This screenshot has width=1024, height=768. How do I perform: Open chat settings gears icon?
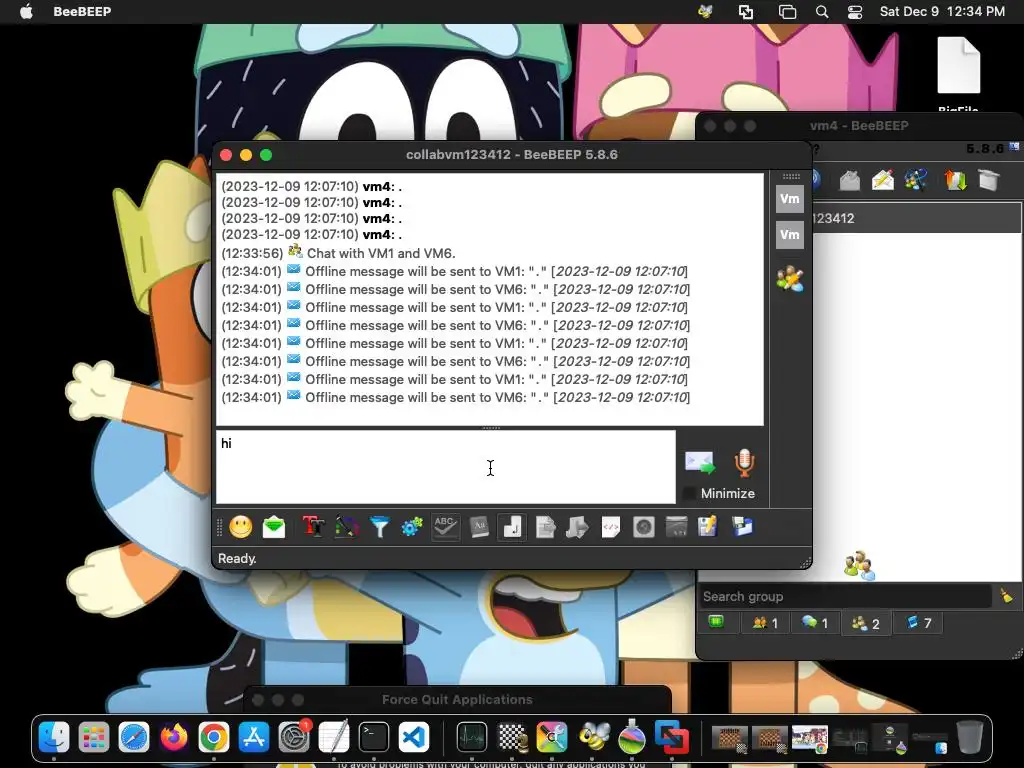coord(412,527)
